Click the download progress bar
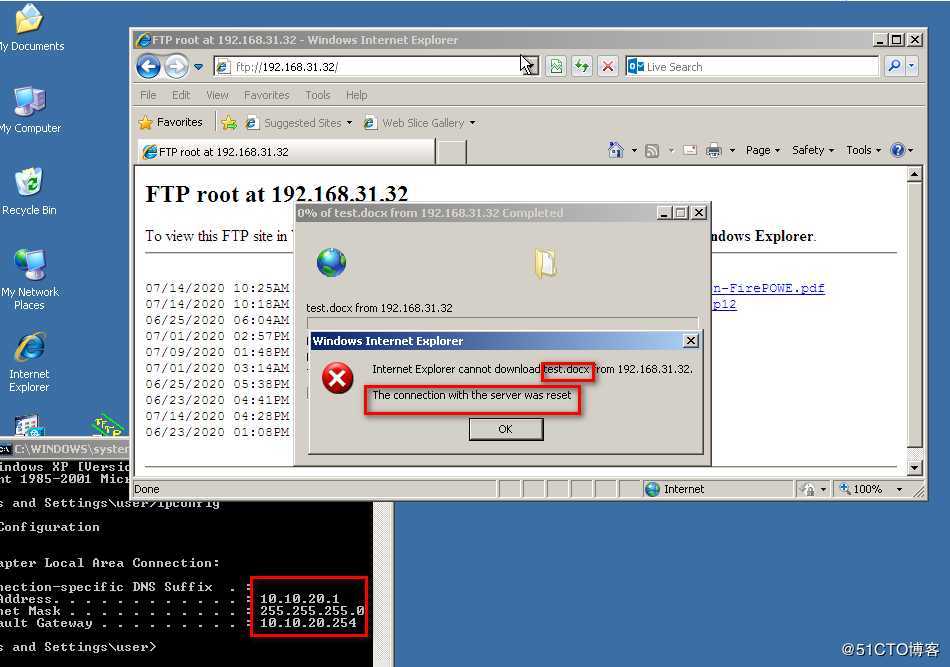This screenshot has height=667, width=950. 502,322
